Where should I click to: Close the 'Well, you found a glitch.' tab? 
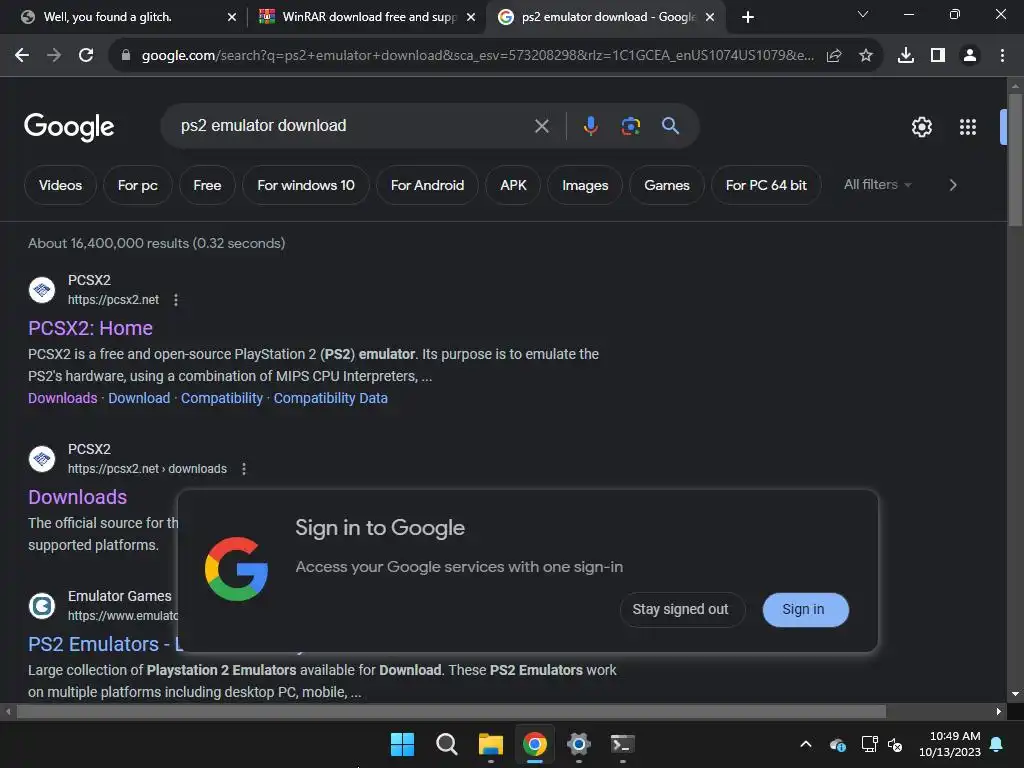[x=232, y=17]
